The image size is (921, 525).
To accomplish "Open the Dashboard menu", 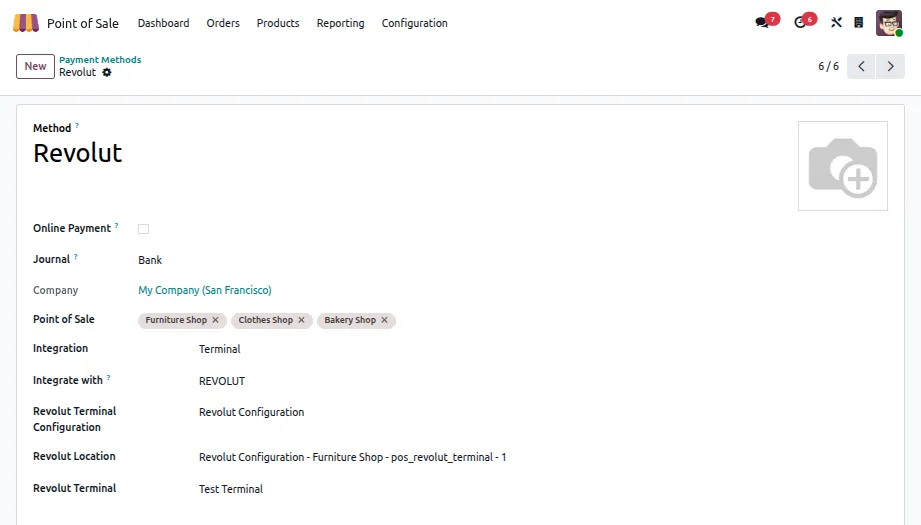I will click(163, 23).
